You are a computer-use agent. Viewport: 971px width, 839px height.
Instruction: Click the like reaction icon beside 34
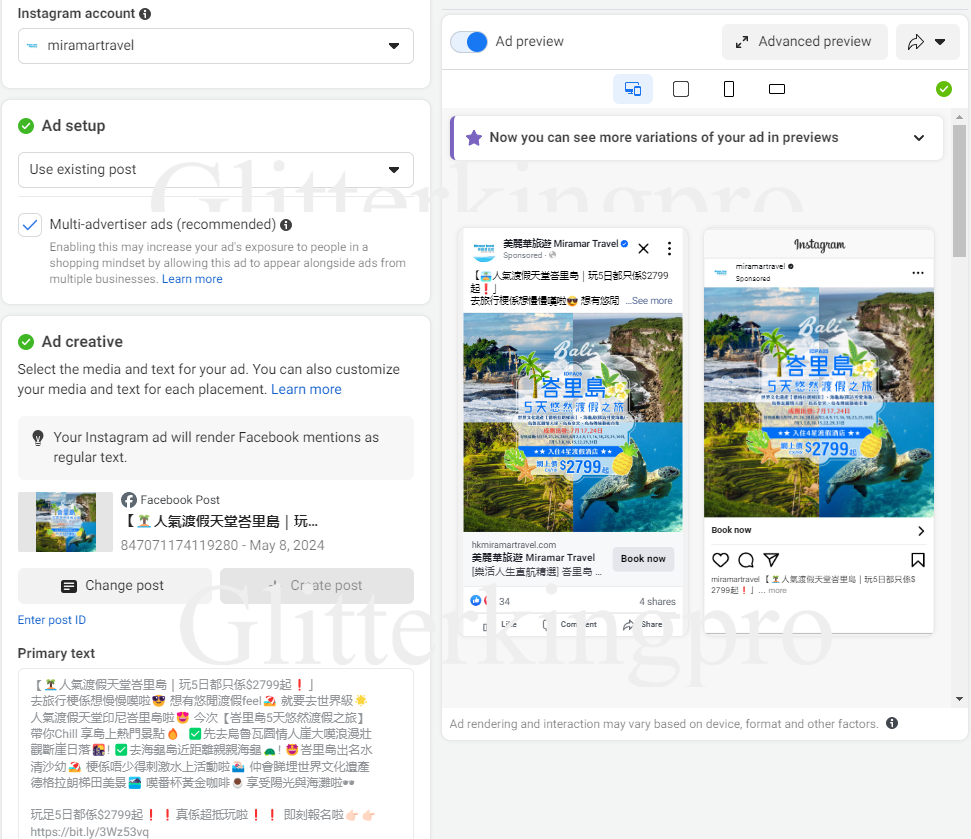pos(477,601)
